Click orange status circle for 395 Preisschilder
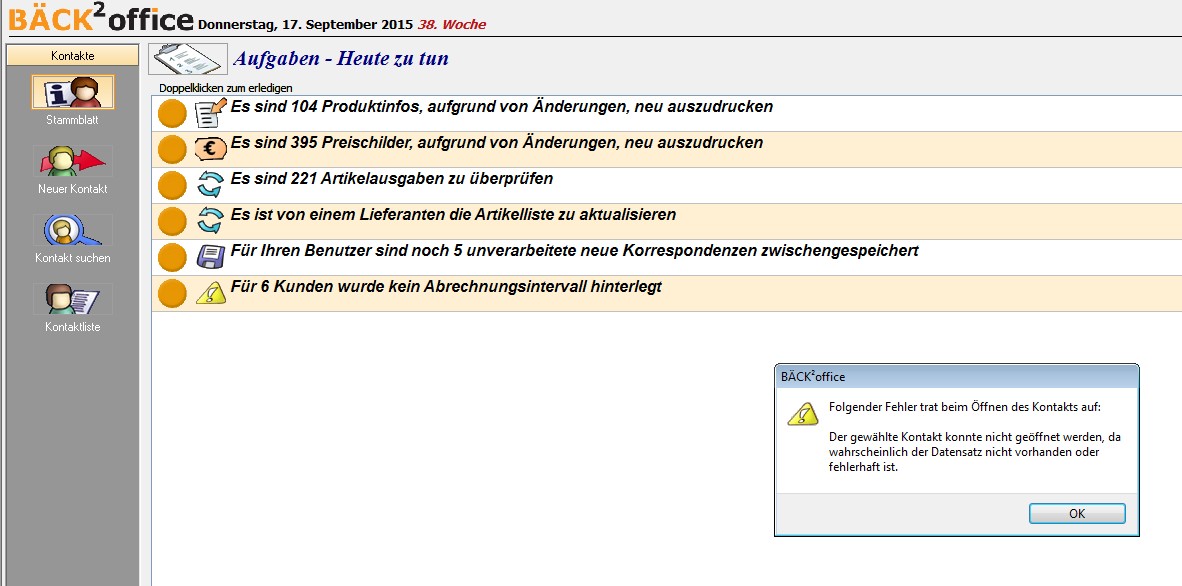Image resolution: width=1182 pixels, height=586 pixels. pos(173,149)
